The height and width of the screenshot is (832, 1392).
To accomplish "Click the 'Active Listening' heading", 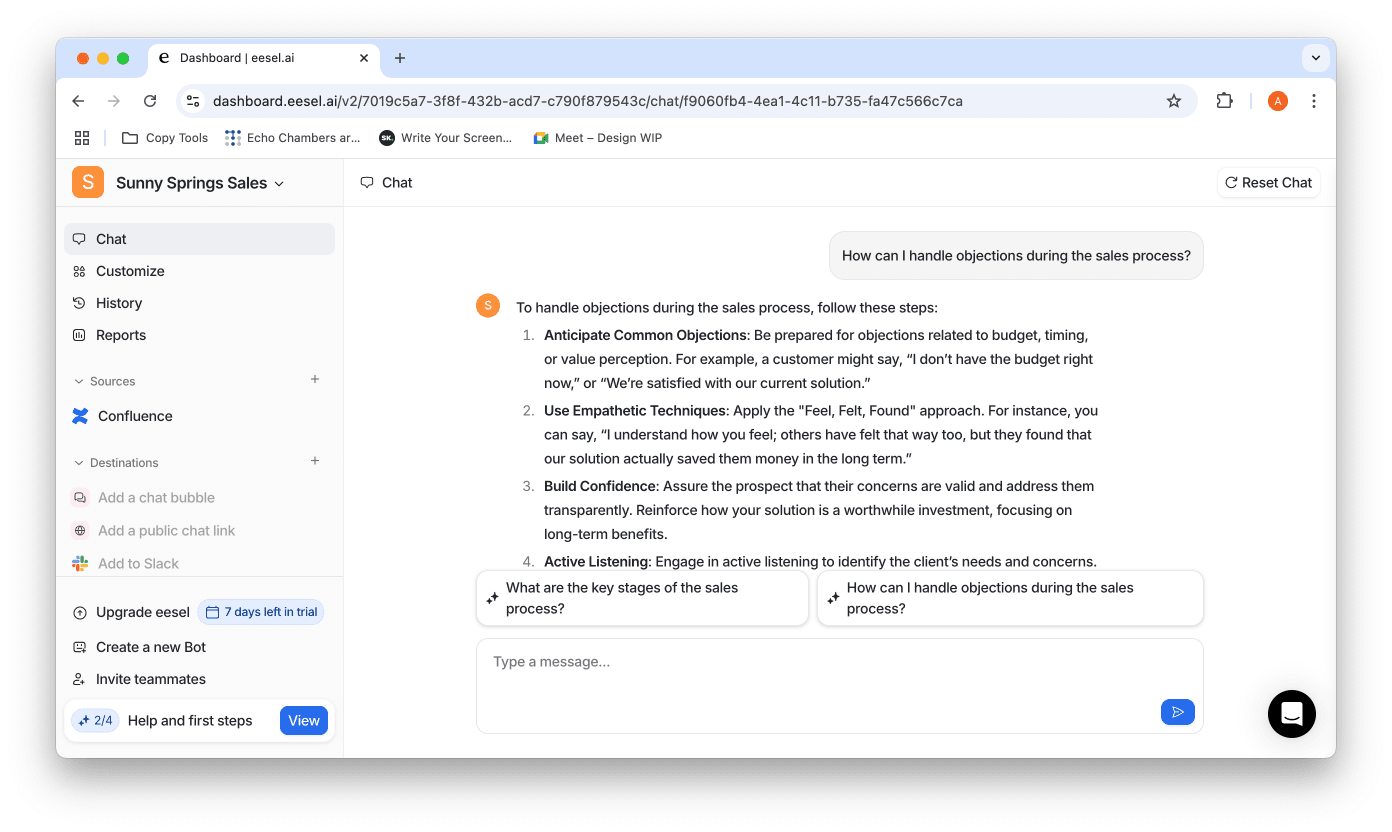I will point(596,562).
